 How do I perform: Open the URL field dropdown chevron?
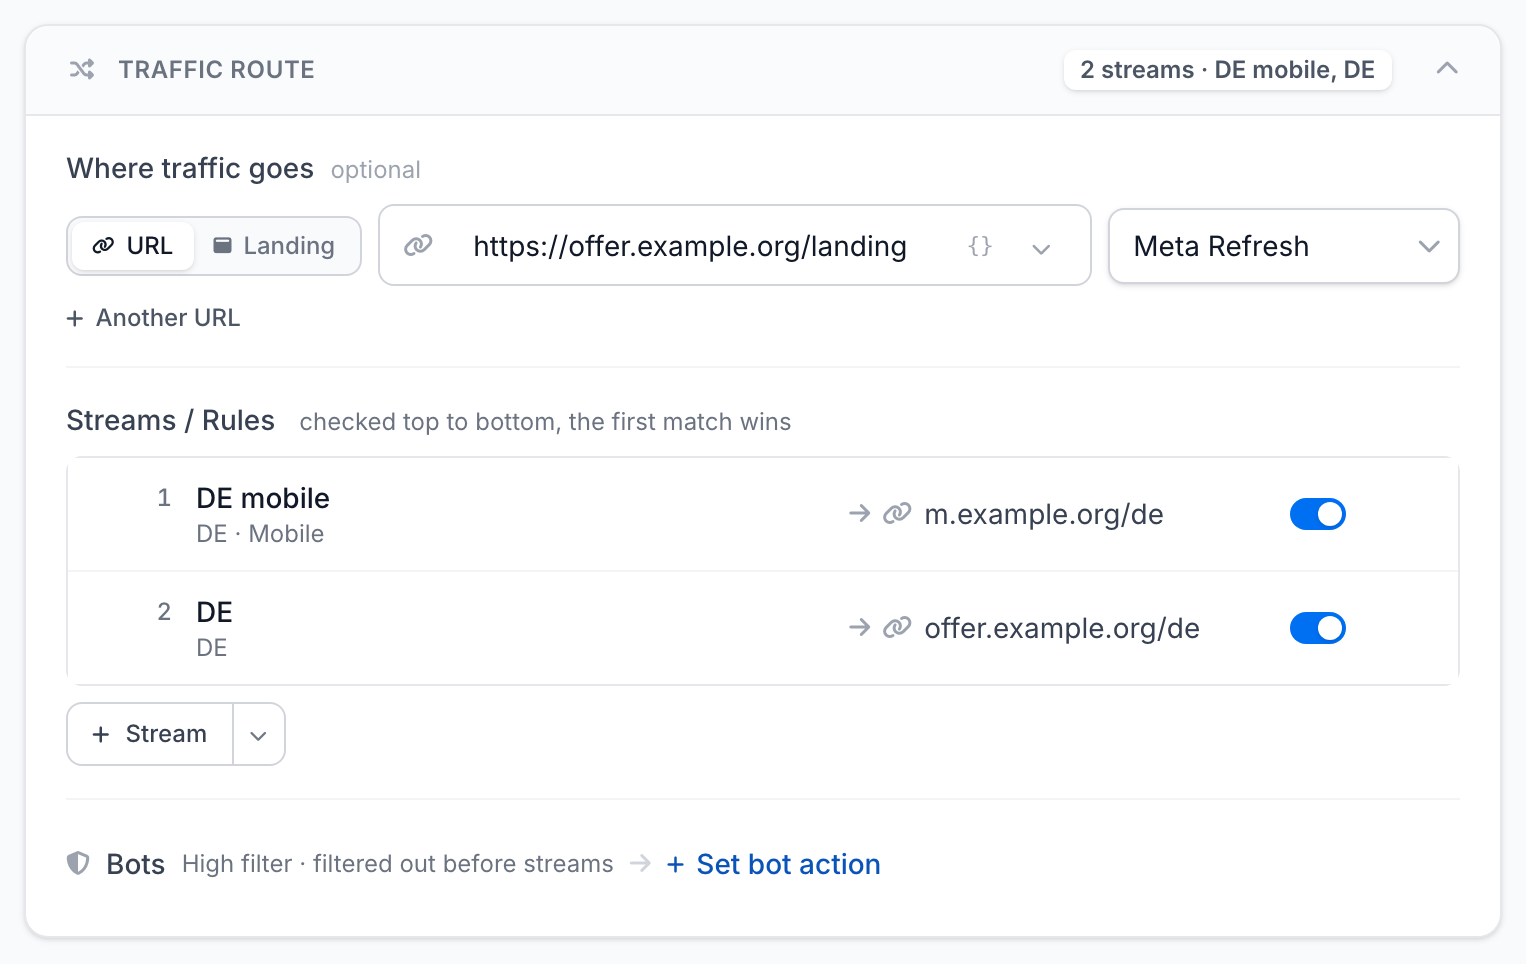coord(1041,248)
